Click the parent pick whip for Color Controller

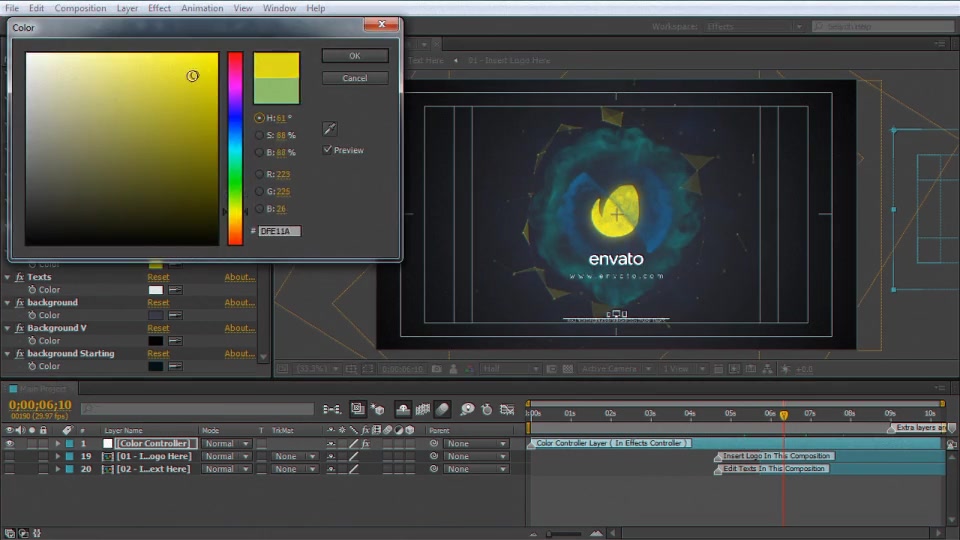point(434,444)
